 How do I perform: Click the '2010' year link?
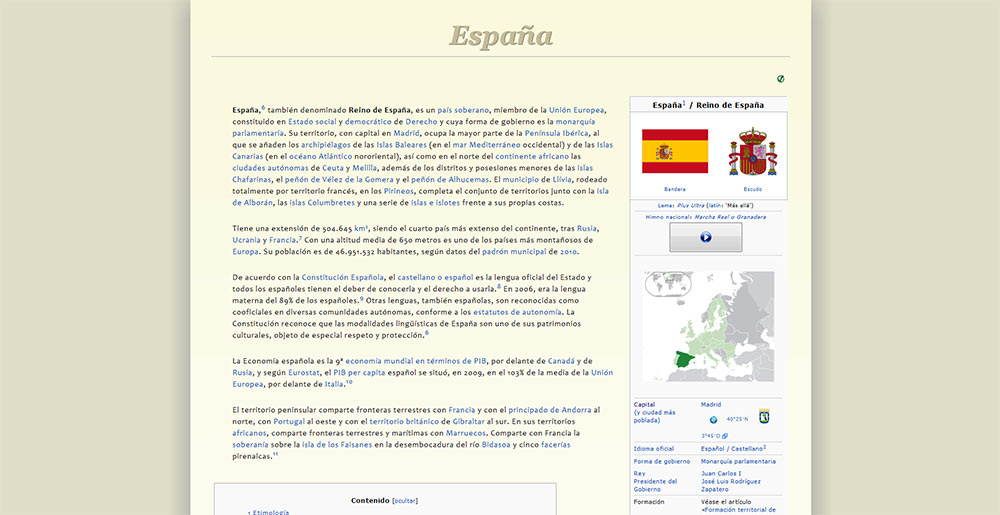click(568, 252)
